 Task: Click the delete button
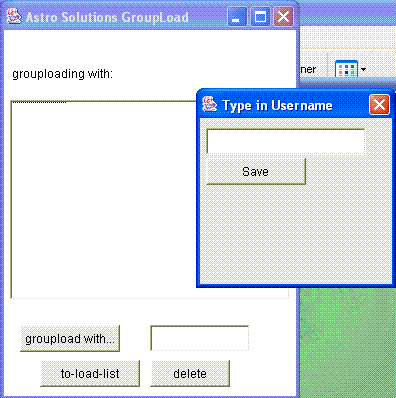click(190, 374)
